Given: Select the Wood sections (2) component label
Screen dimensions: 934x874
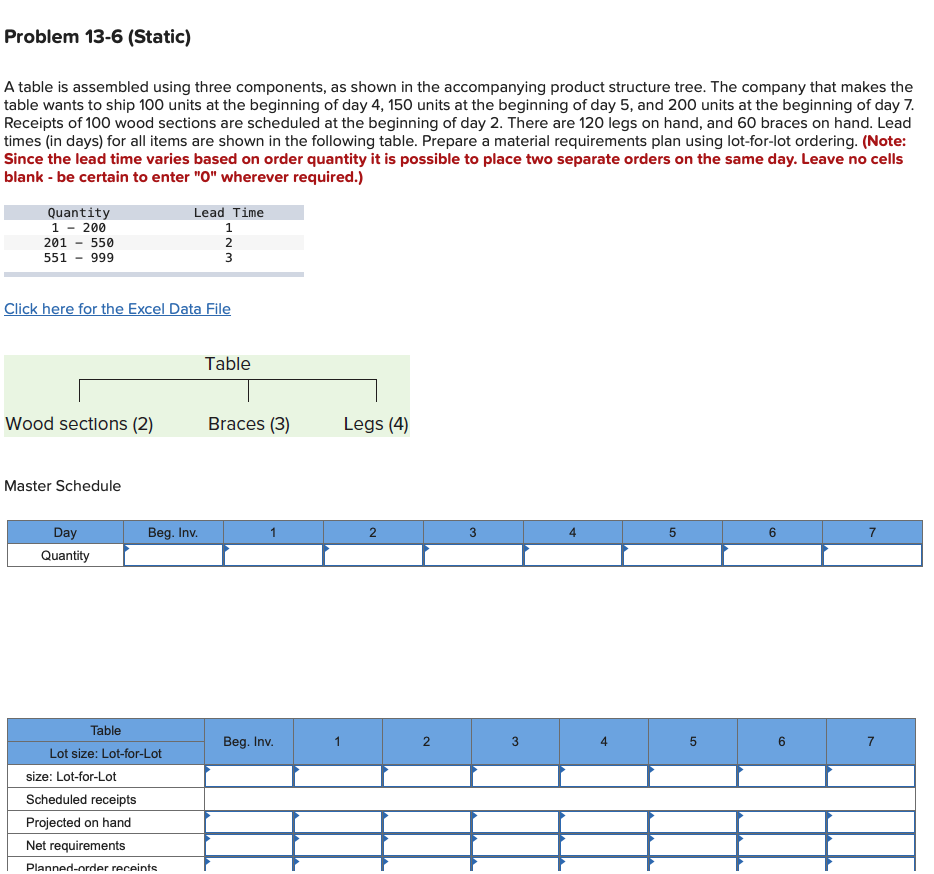Looking at the screenshot, I should pos(79,423).
